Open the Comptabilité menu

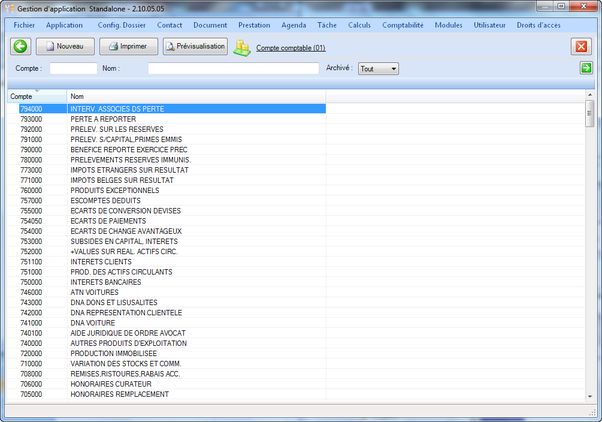(x=400, y=24)
